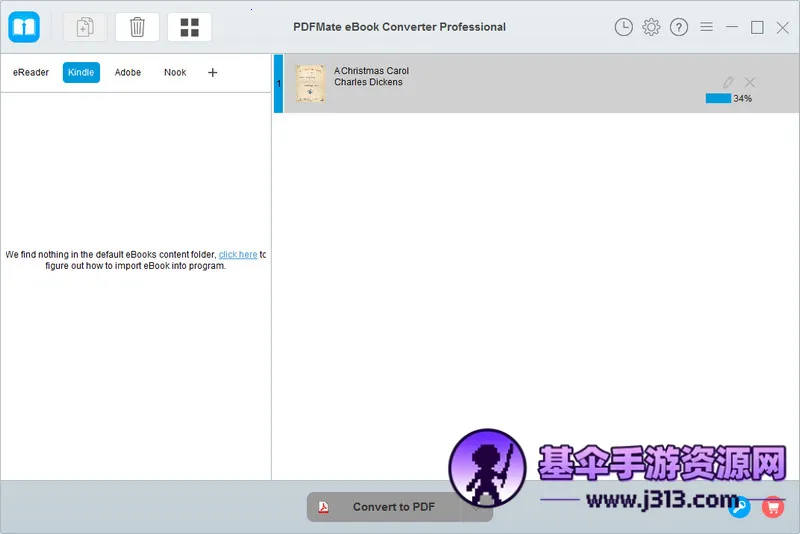Viewport: 800px width, 534px height.
Task: Edit metadata of A Christmas Carol with pencil
Action: 729,82
